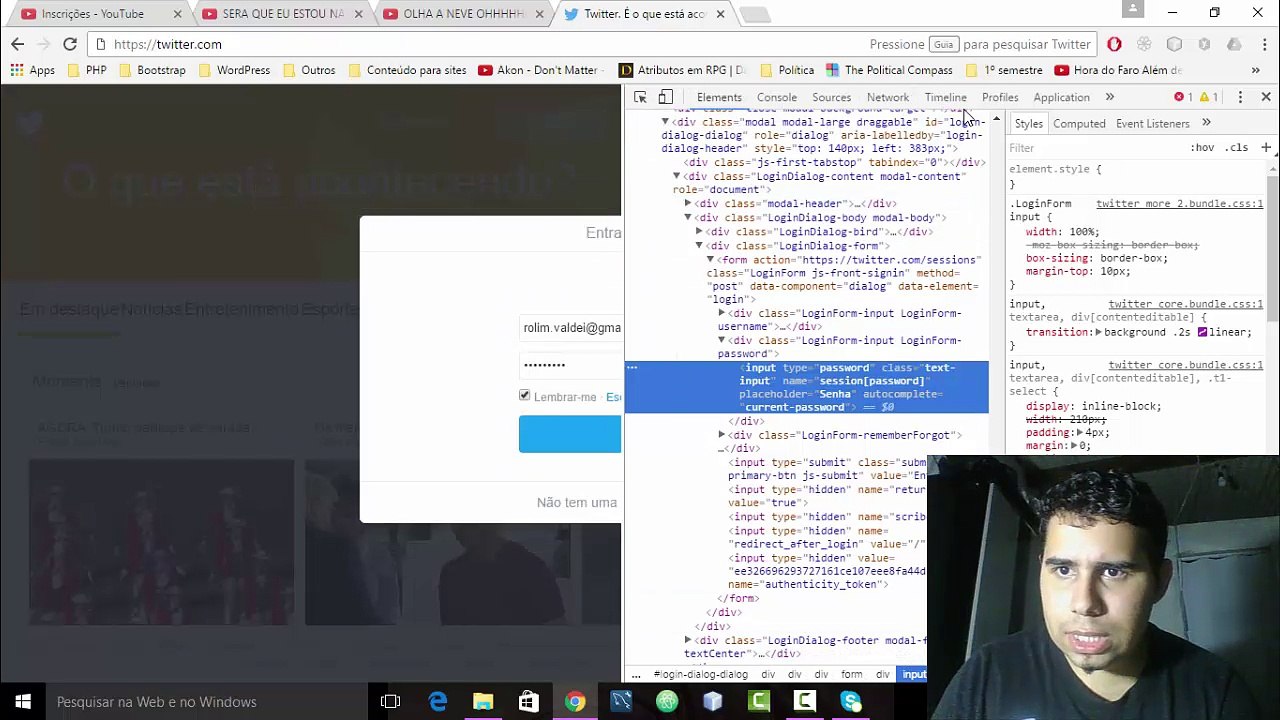Image resolution: width=1280 pixels, height=720 pixels.
Task: Switch to the Profiles tab
Action: [x=999, y=97]
